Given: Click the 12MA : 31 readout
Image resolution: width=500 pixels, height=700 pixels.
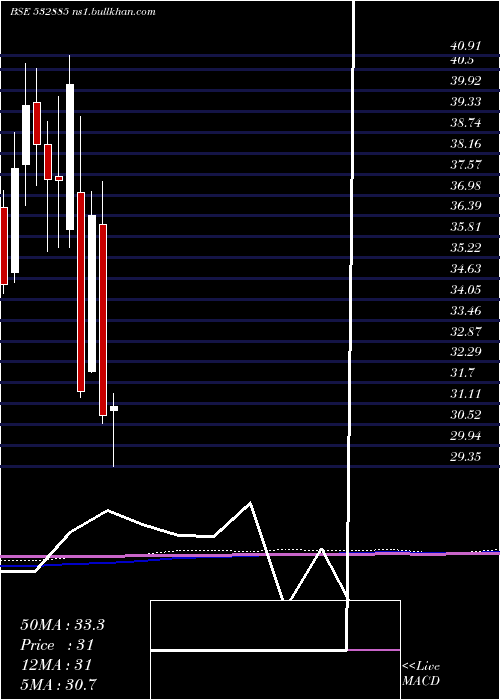Looking at the screenshot, I should [x=56, y=664].
